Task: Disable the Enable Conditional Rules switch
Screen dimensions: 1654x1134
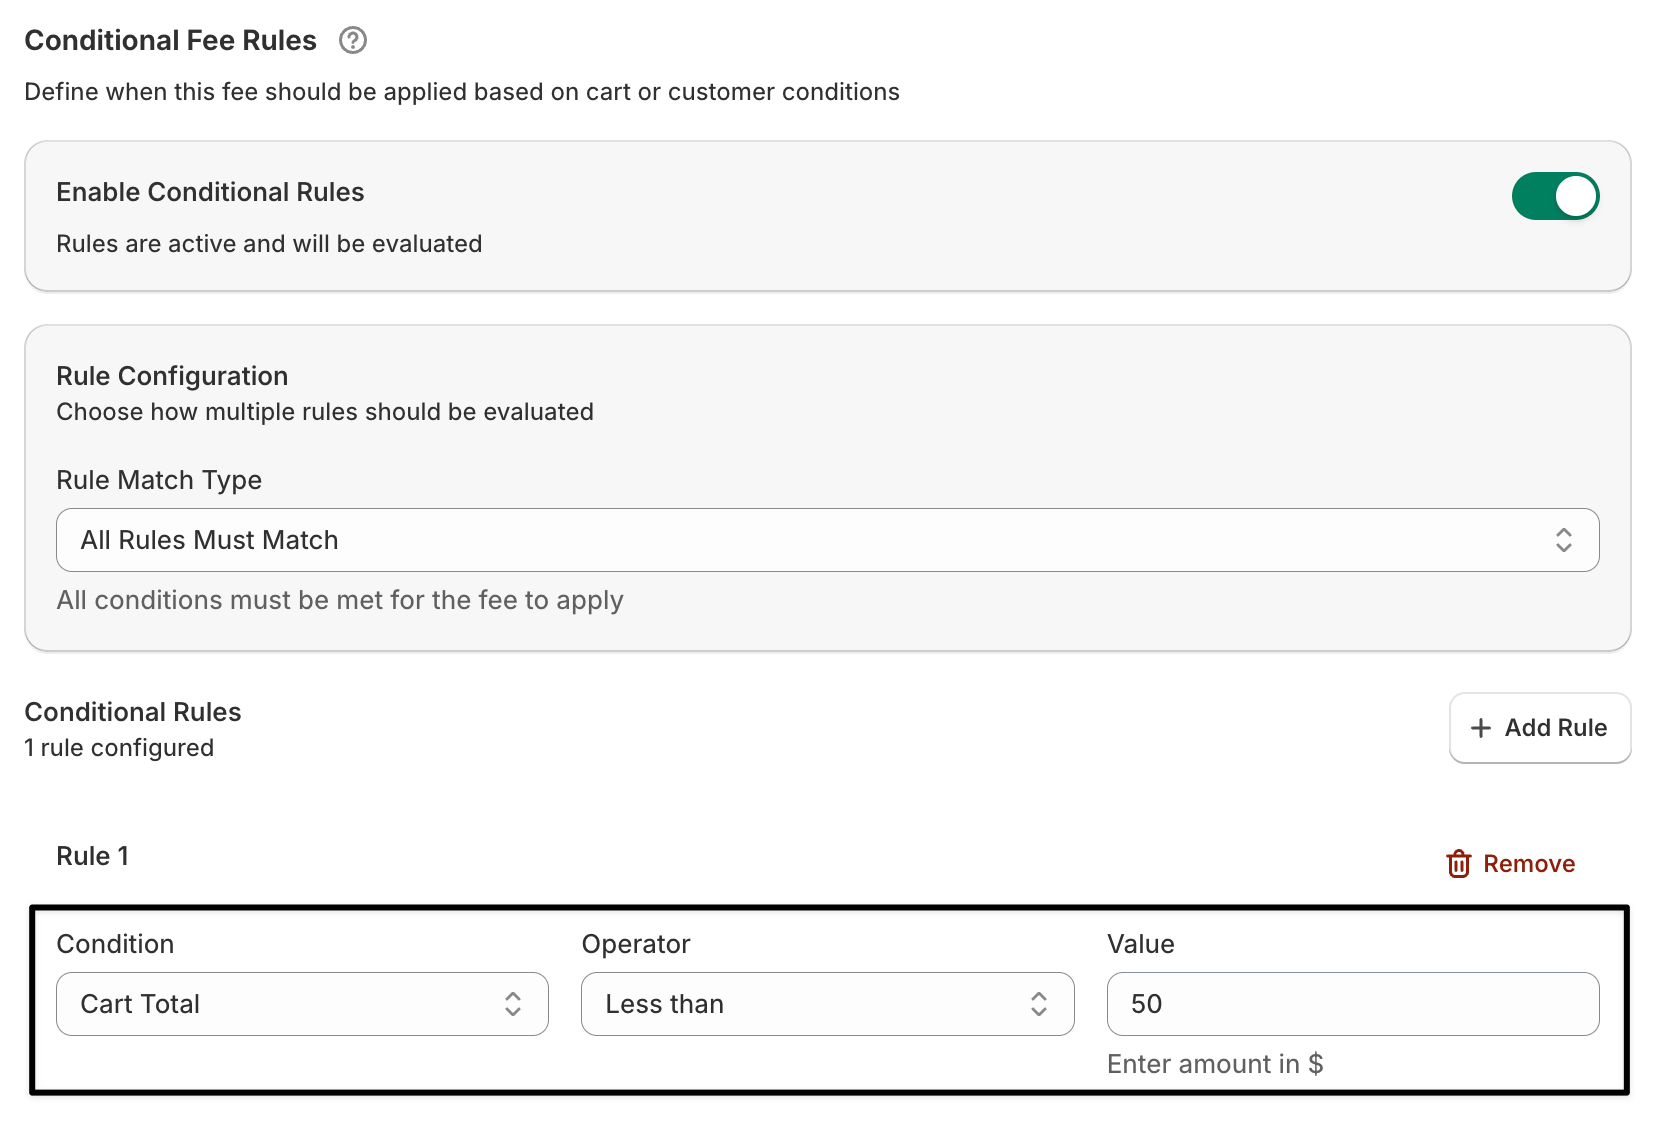Action: pos(1554,196)
